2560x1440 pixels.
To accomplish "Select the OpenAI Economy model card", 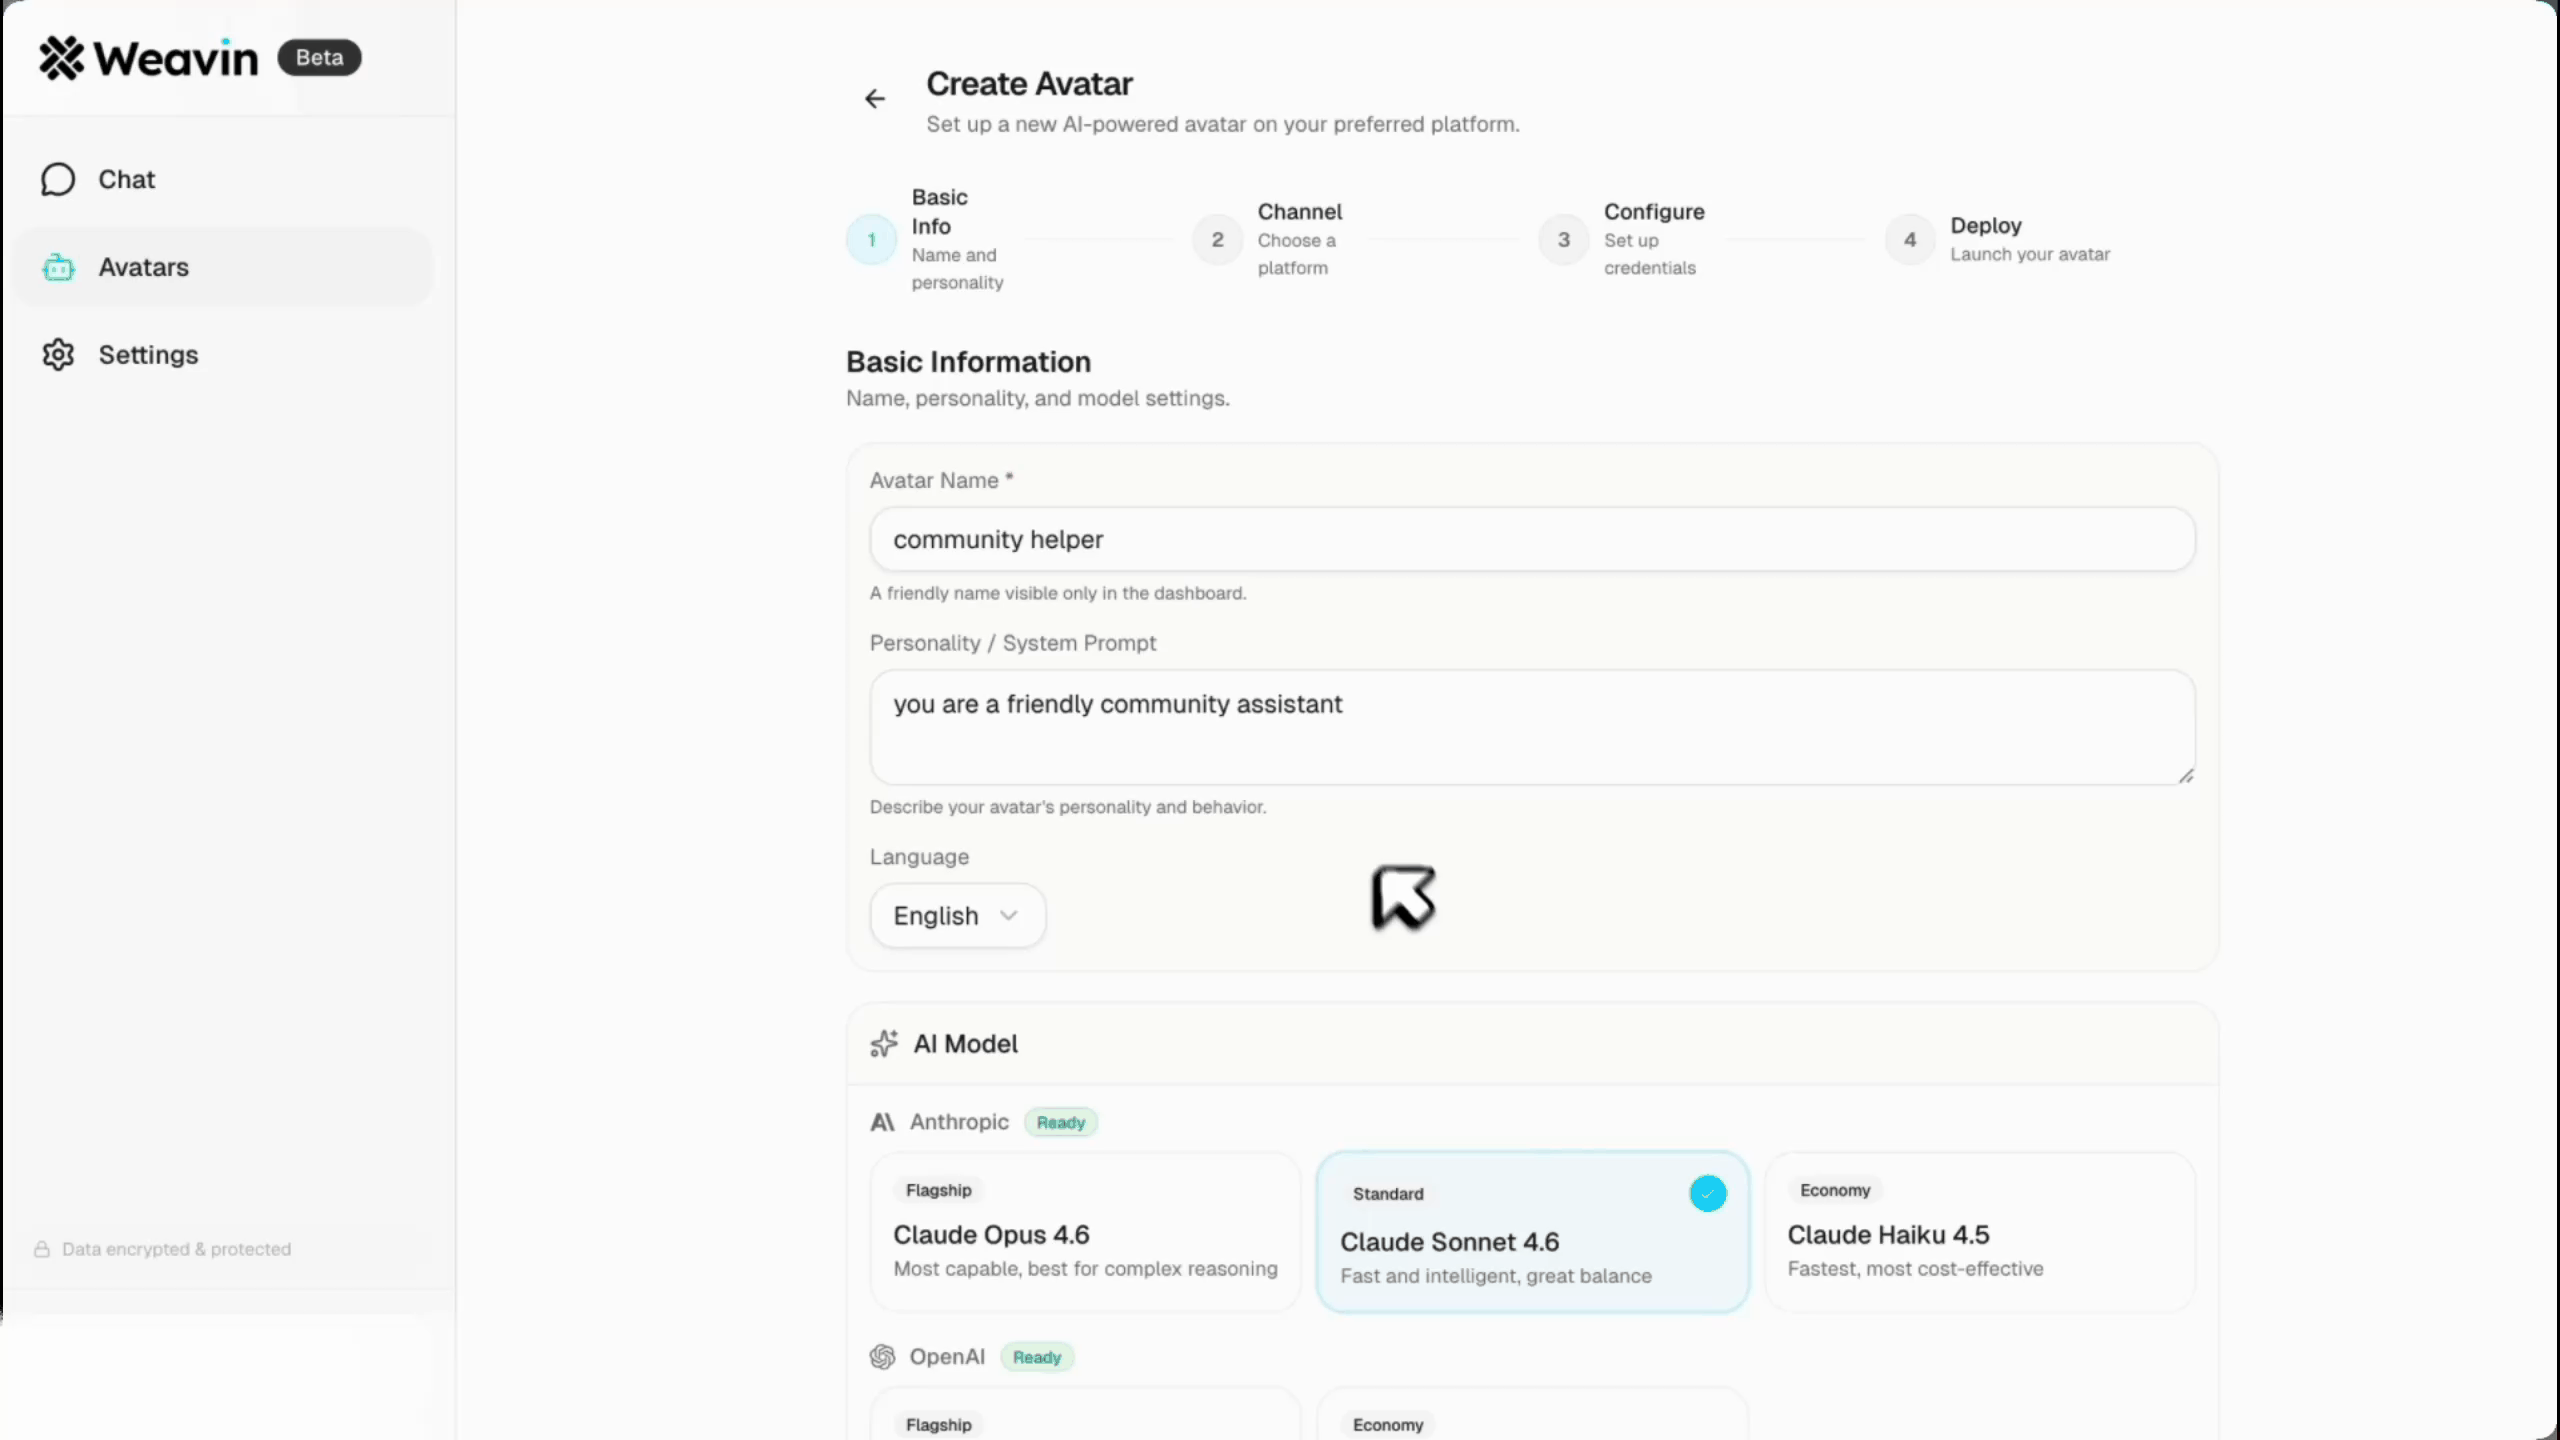I will [1532, 1414].
